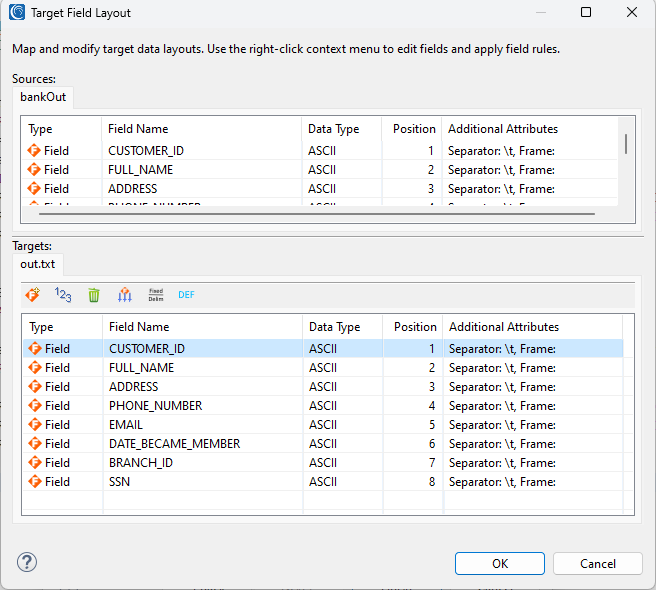Select ADDRESS in the sources table
The image size is (656, 590).
pyautogui.click(x=320, y=189)
